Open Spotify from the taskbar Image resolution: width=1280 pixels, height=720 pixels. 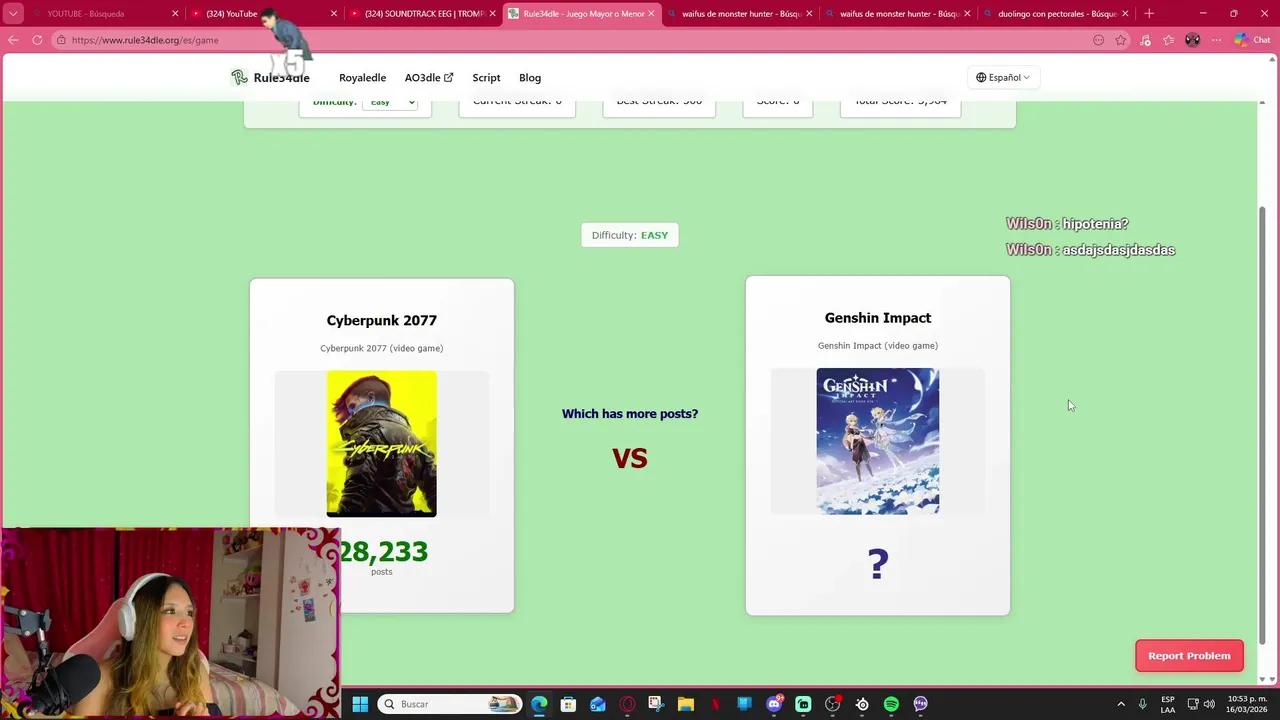pos(891,704)
